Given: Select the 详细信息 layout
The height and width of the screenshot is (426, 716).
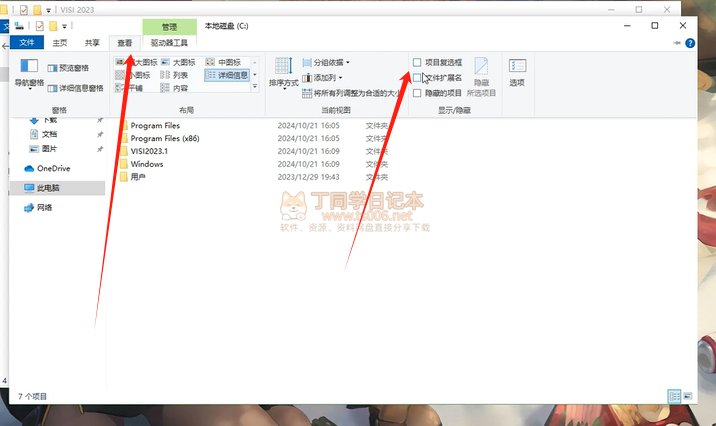Looking at the screenshot, I should (226, 75).
